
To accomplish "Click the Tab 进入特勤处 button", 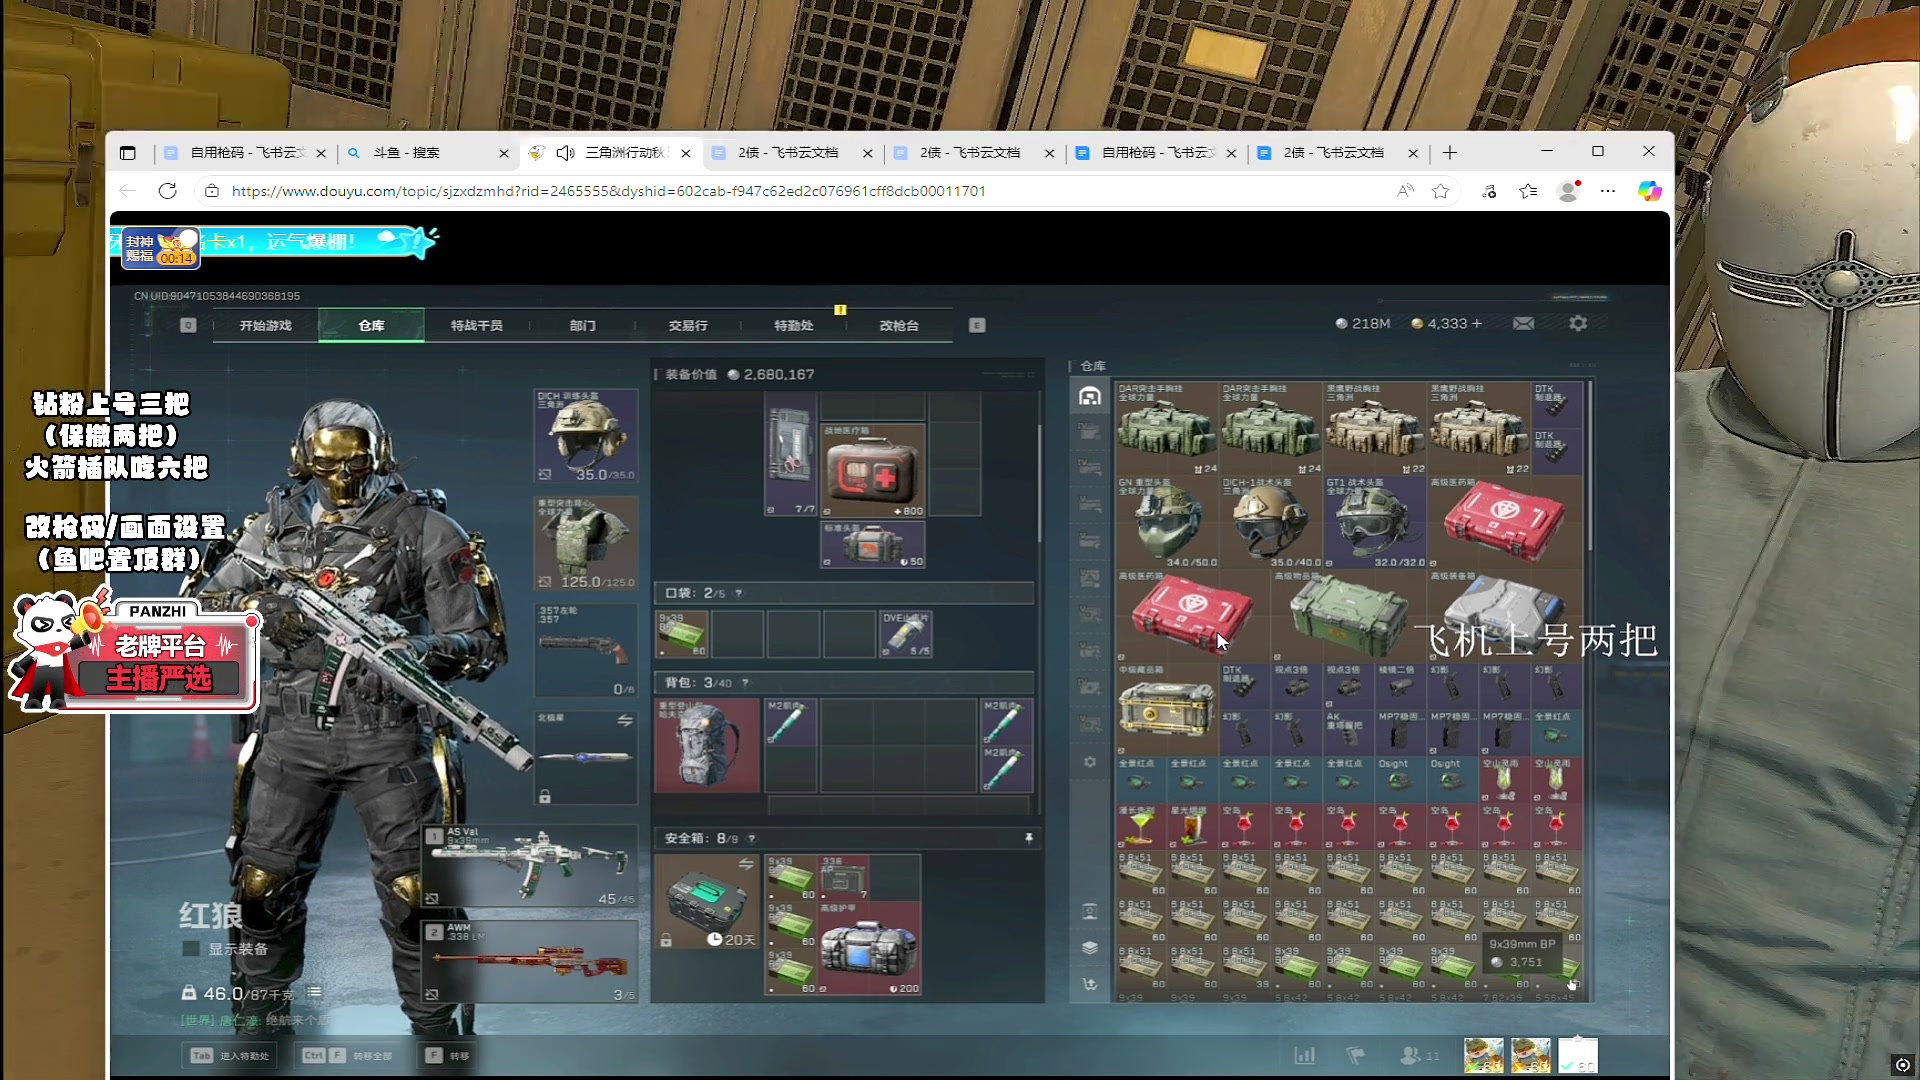I will [x=231, y=1056].
